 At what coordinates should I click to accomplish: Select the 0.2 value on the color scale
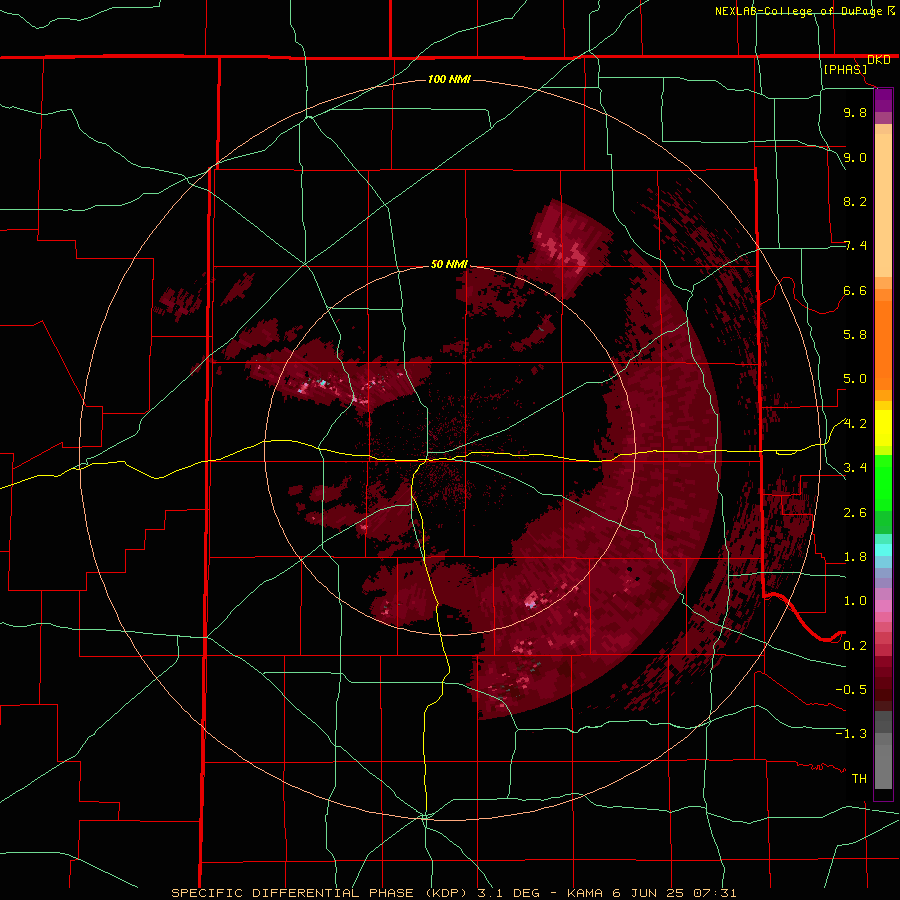[855, 646]
